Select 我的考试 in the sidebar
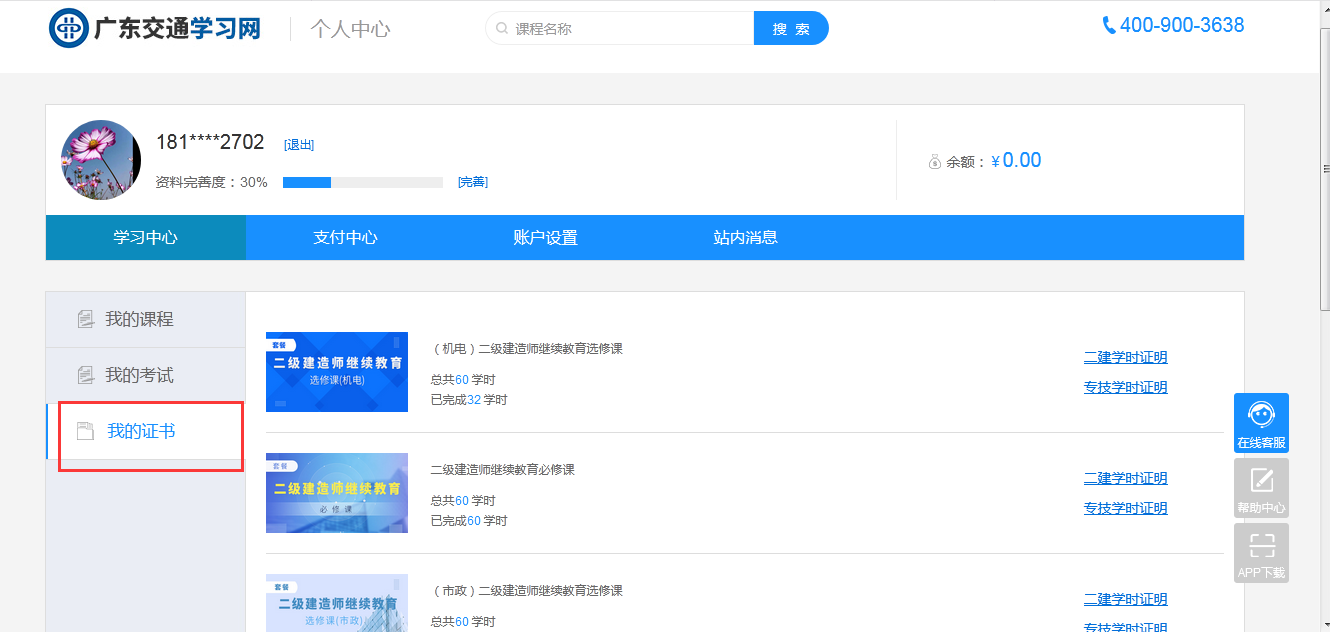 (139, 375)
